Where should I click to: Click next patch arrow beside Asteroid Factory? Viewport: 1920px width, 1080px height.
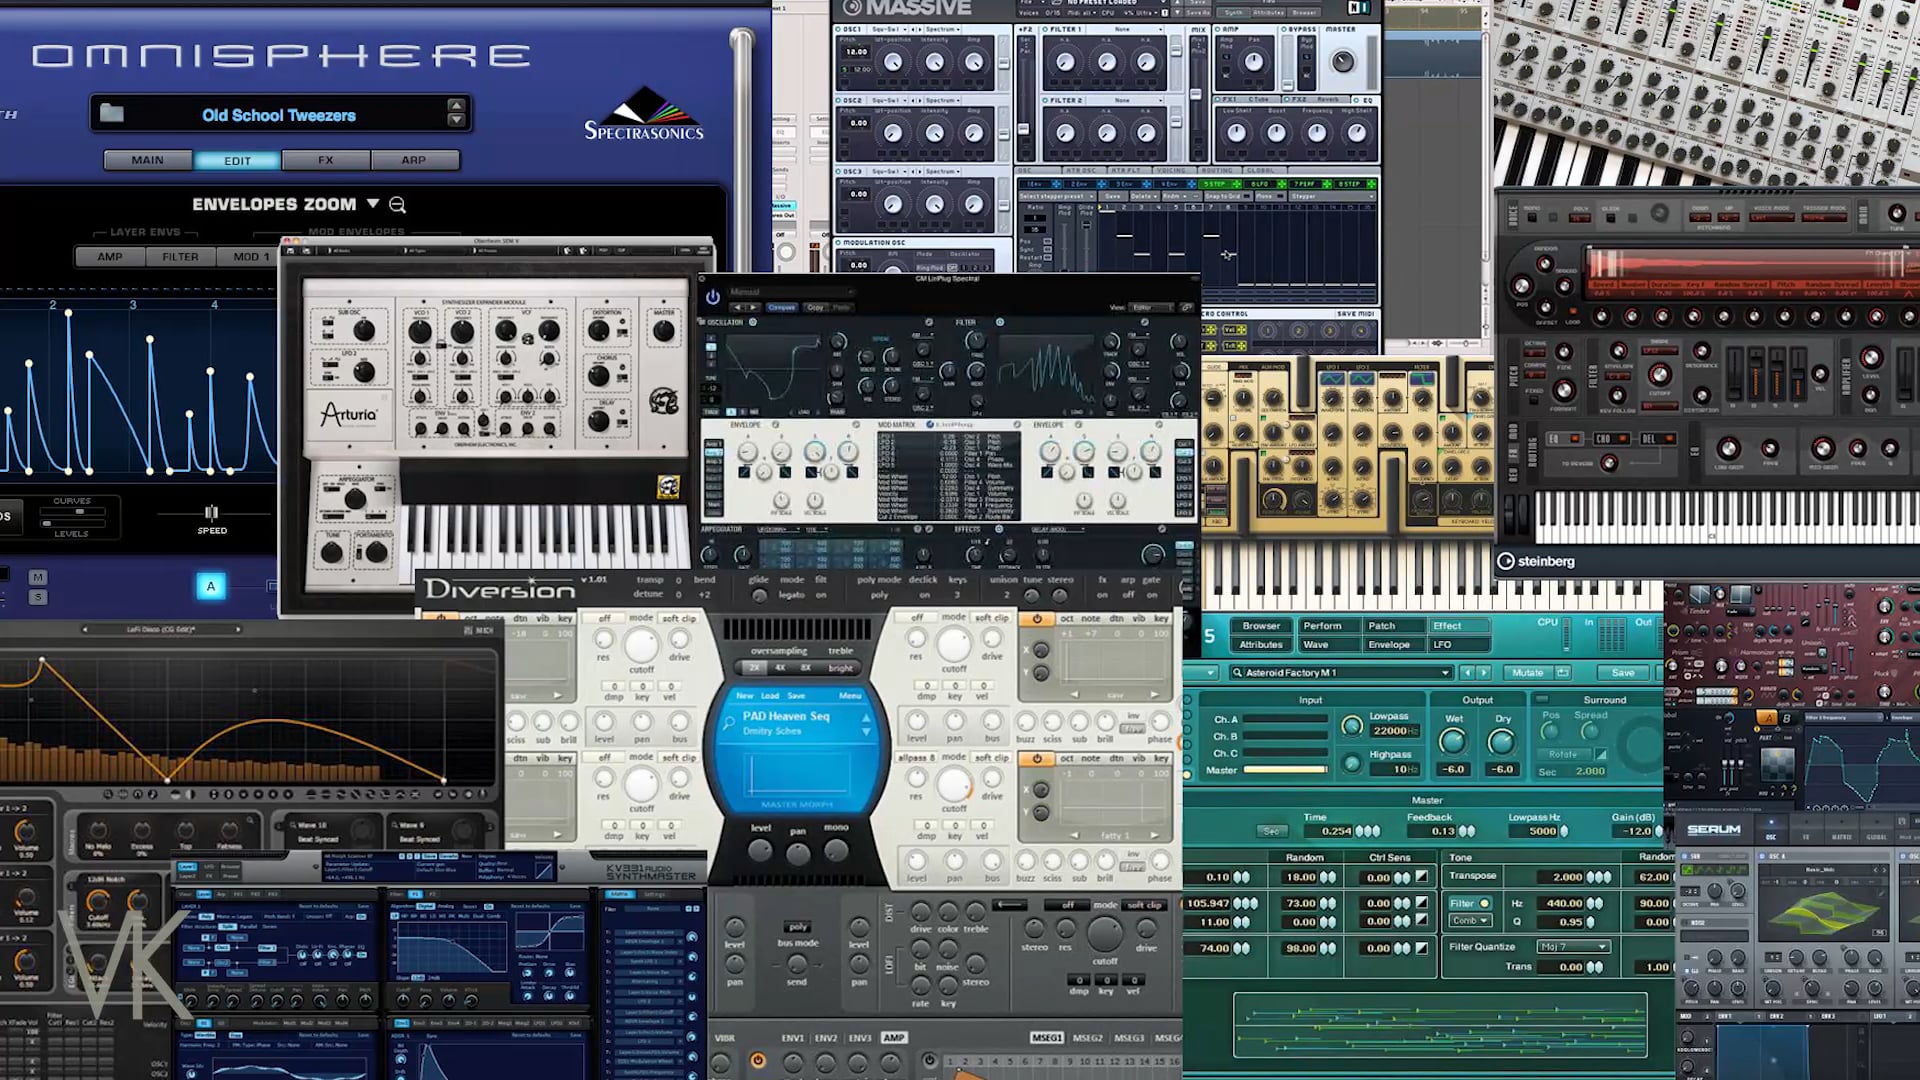tap(1485, 673)
